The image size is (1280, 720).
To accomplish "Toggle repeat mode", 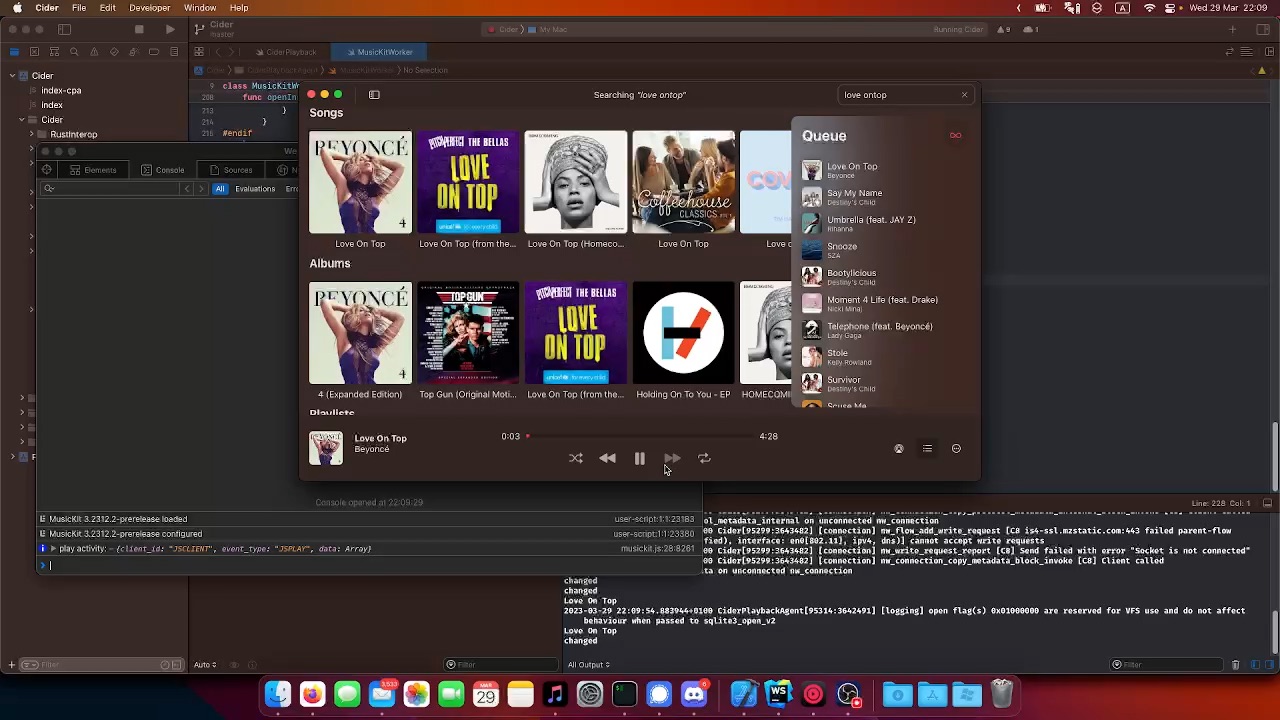I will (x=704, y=458).
